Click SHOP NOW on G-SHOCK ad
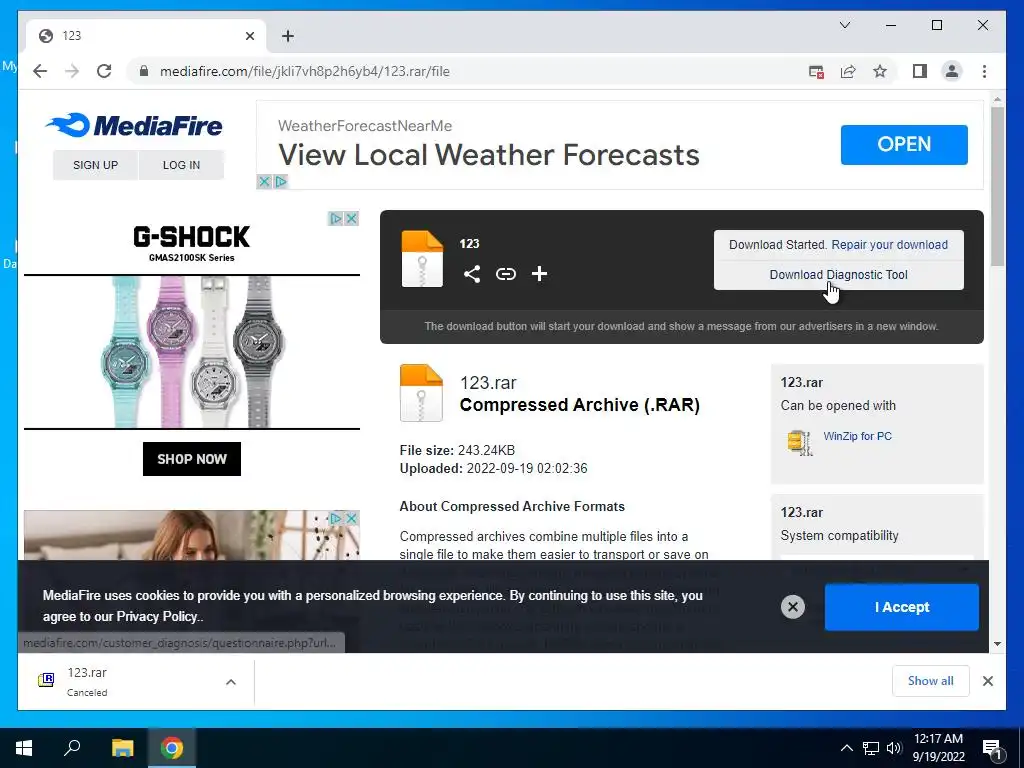 pyautogui.click(x=191, y=458)
